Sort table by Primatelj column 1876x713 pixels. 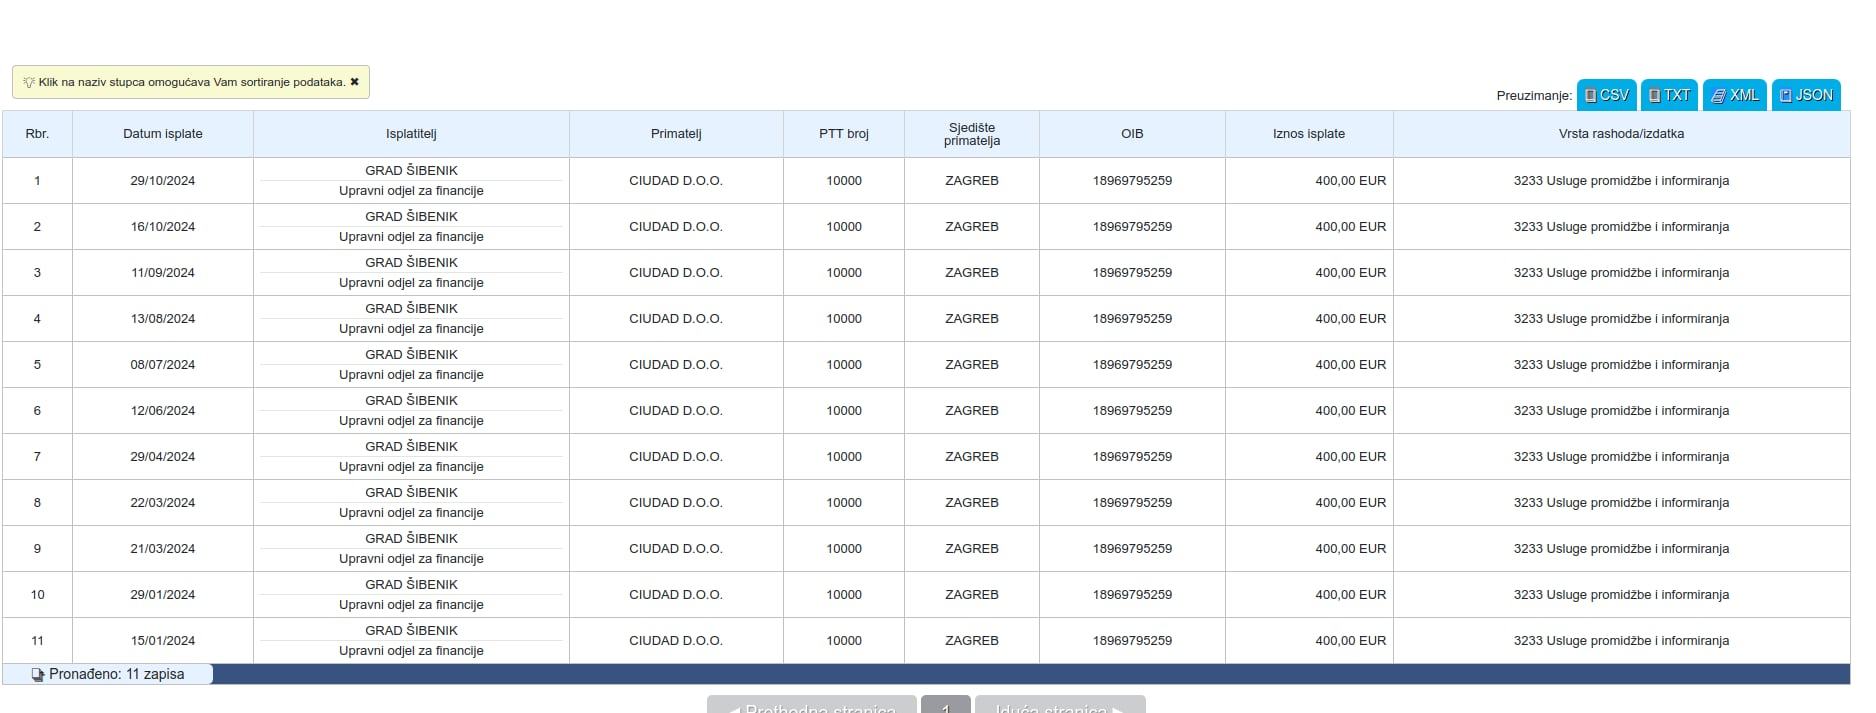(x=676, y=134)
